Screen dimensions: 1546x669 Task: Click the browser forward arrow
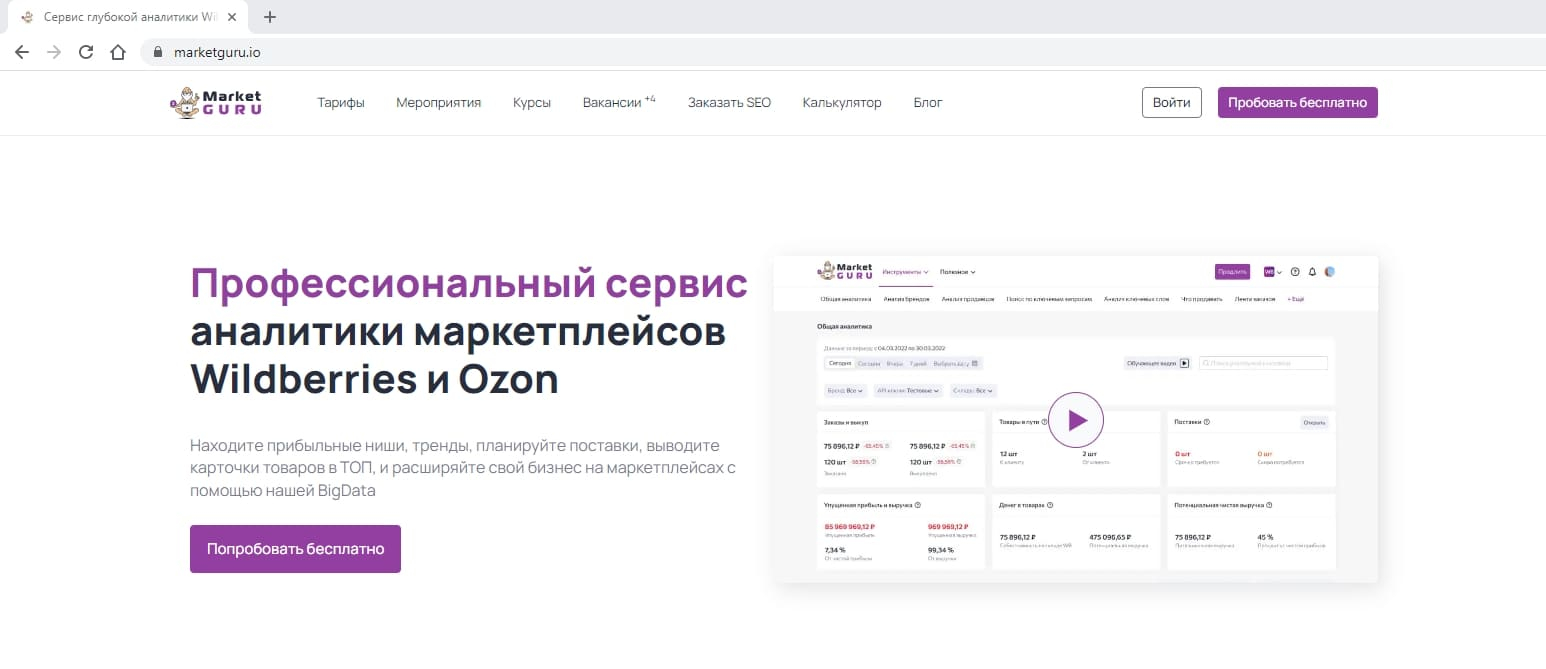point(54,52)
